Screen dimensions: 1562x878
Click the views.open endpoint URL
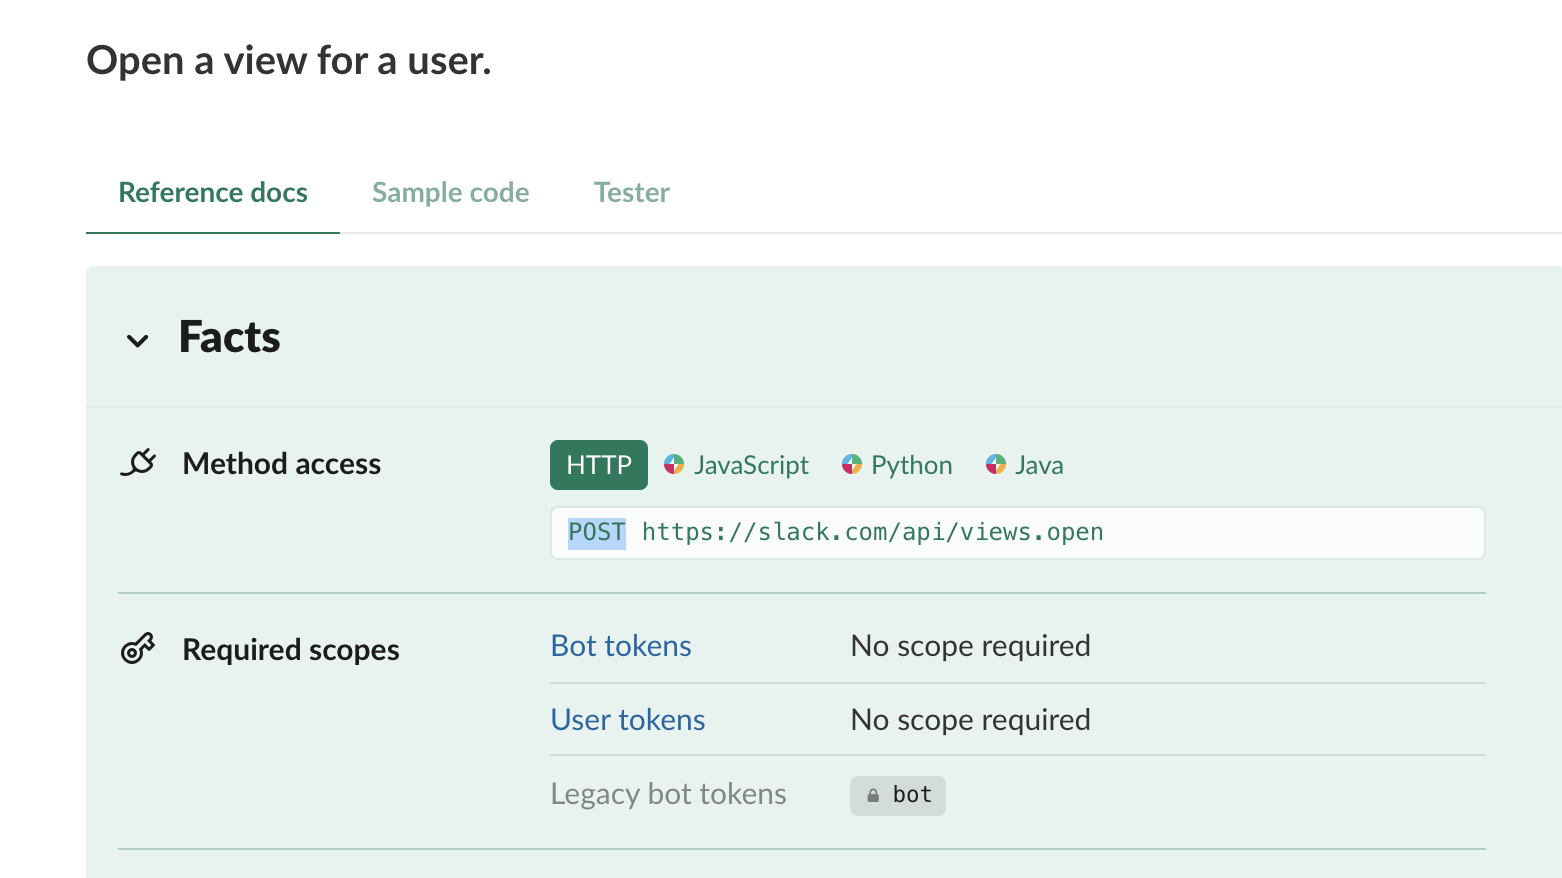pyautogui.click(x=872, y=532)
